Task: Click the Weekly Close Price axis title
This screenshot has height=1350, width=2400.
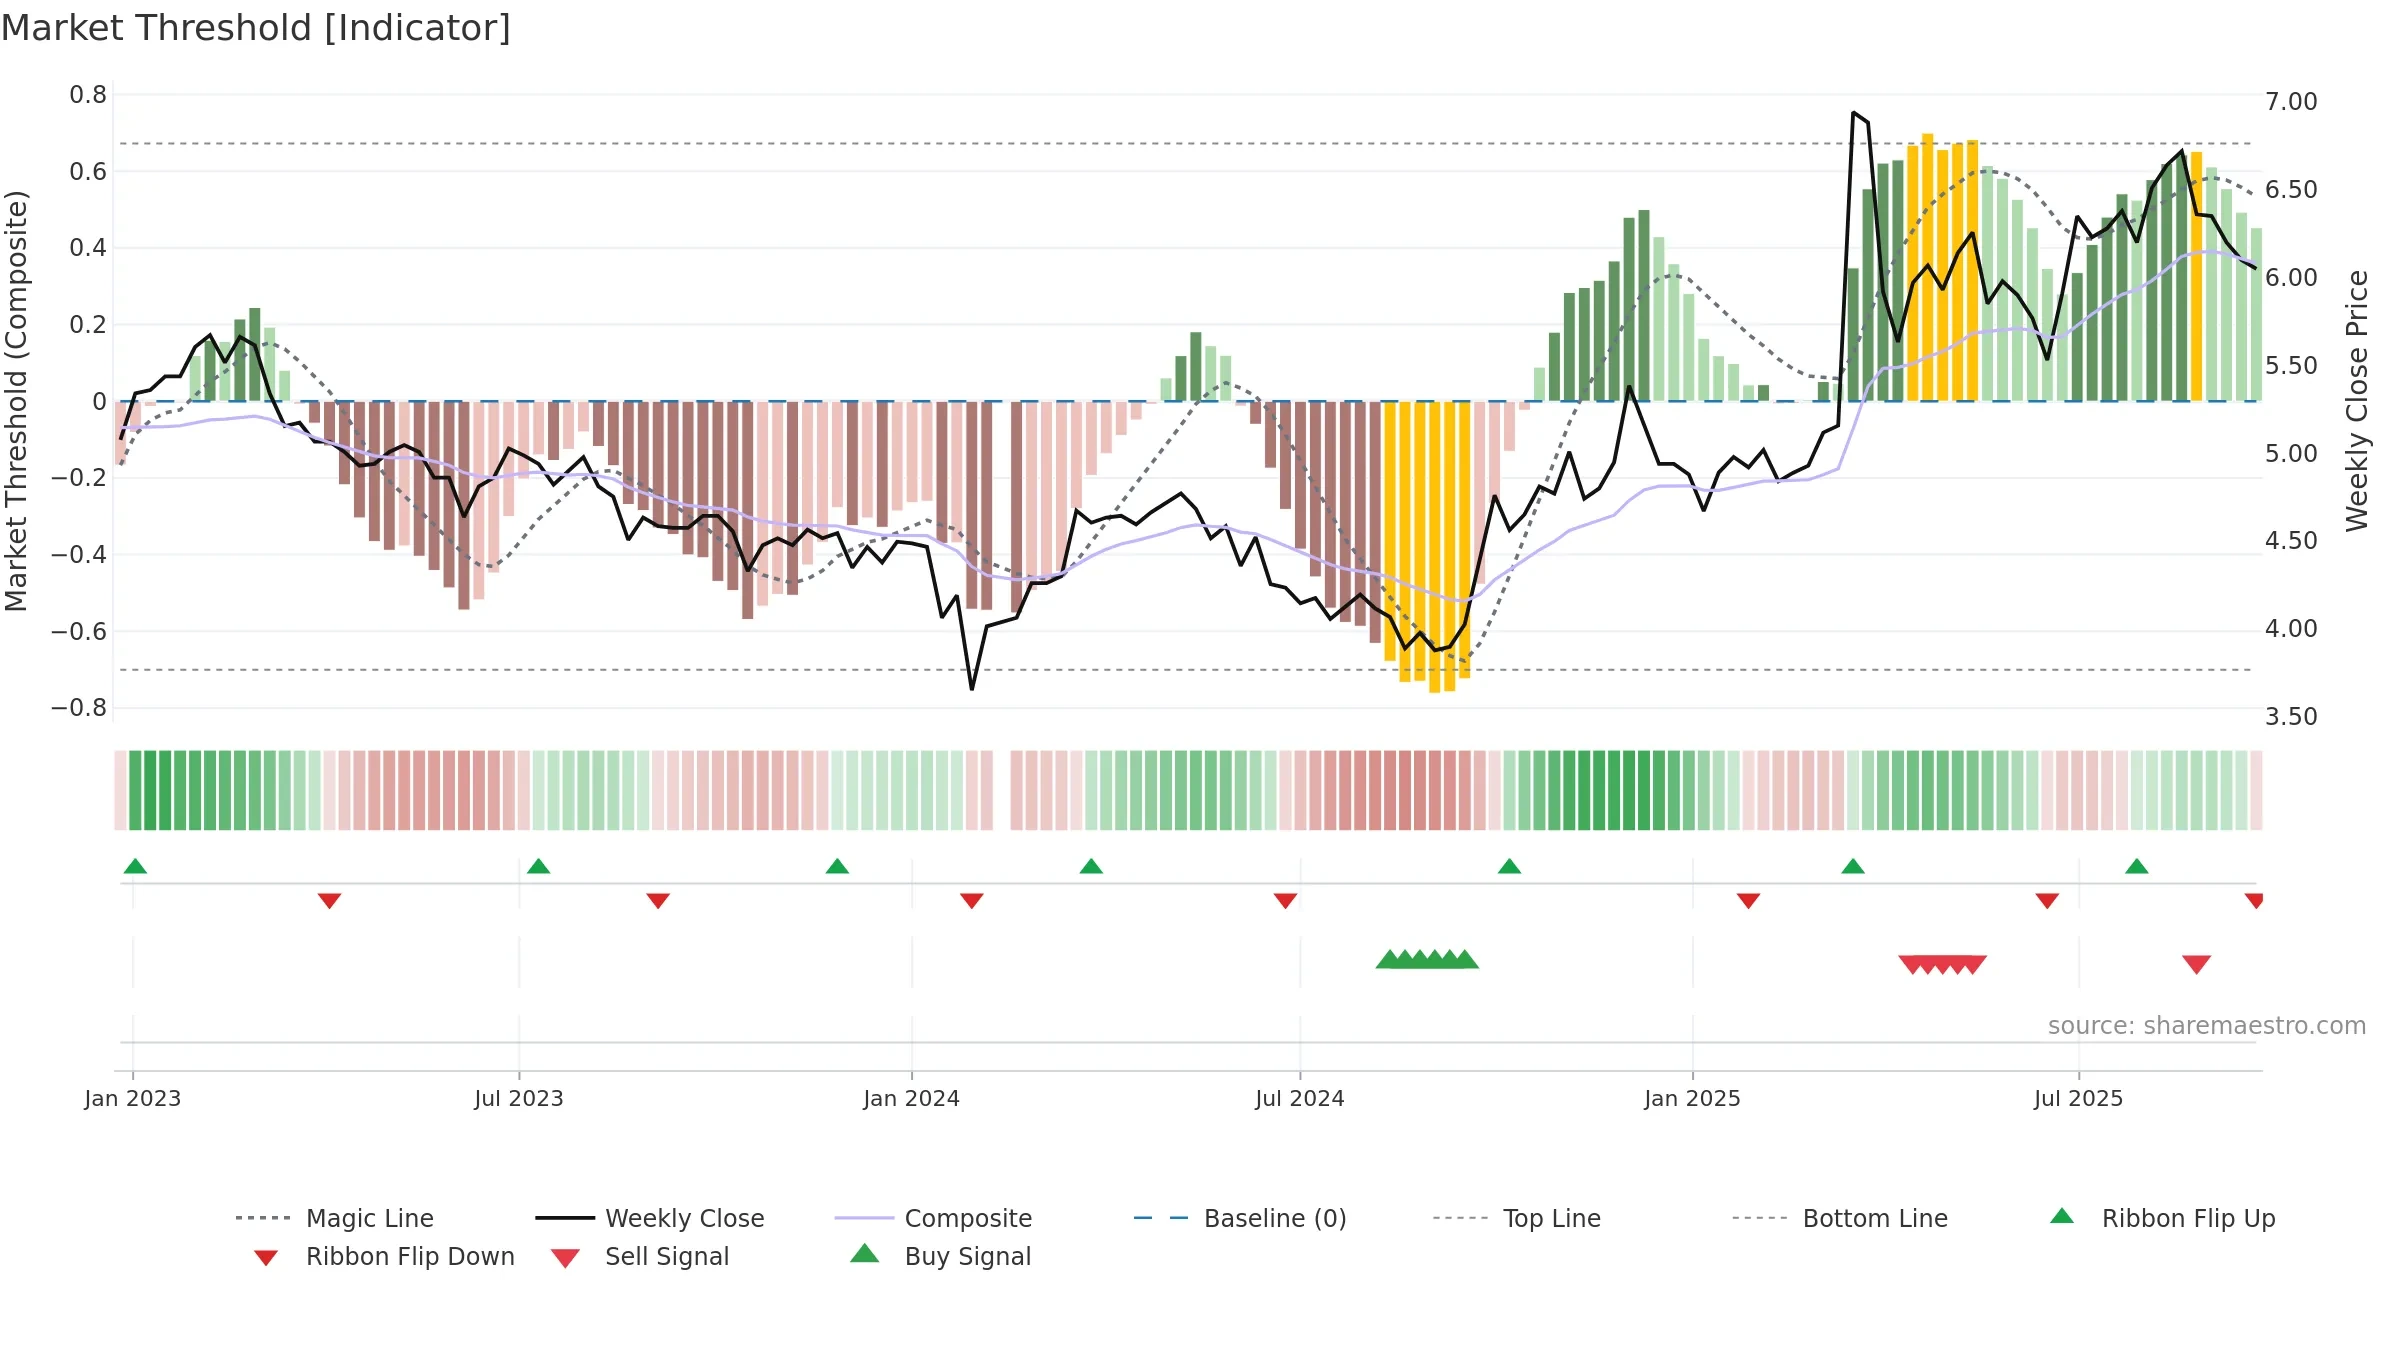Action: pyautogui.click(x=2357, y=400)
